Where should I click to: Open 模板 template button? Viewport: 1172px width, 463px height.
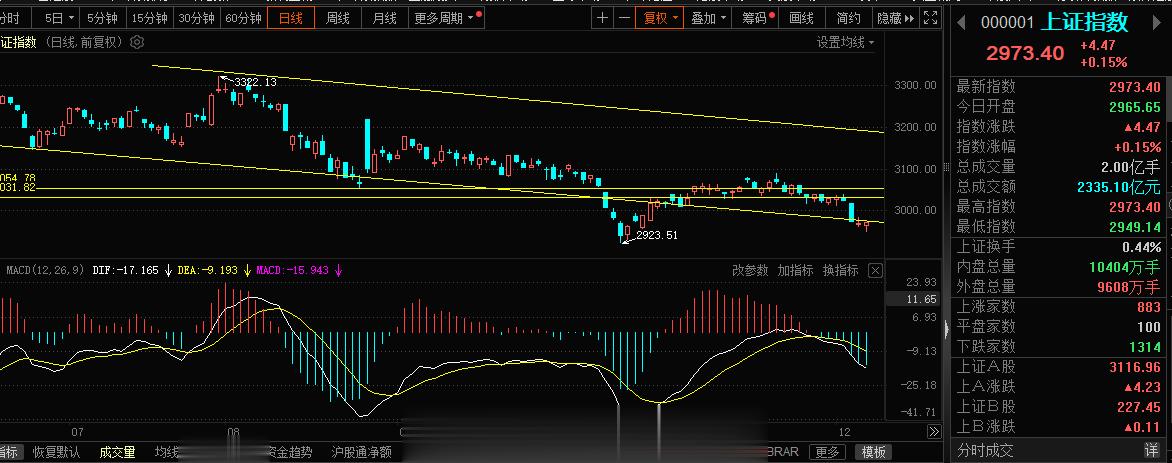[x=874, y=452]
